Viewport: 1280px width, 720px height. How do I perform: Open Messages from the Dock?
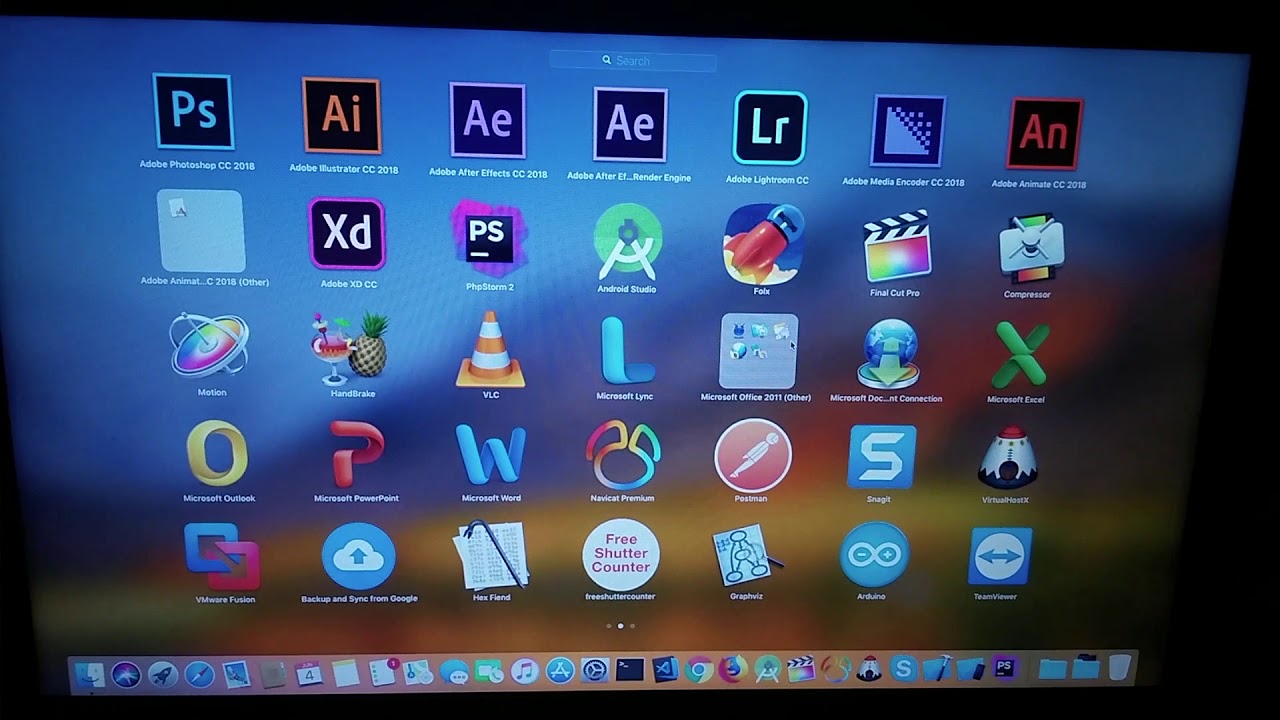[x=454, y=672]
